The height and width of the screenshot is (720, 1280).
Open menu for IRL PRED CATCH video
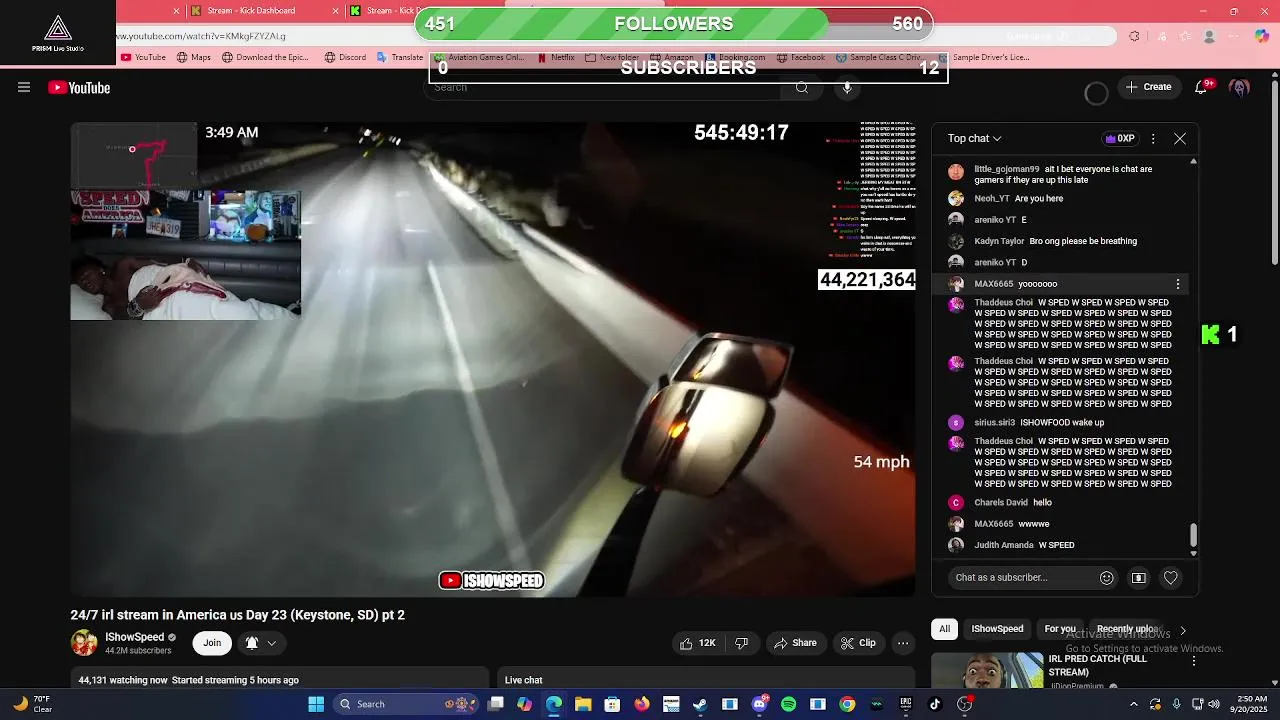click(1193, 661)
